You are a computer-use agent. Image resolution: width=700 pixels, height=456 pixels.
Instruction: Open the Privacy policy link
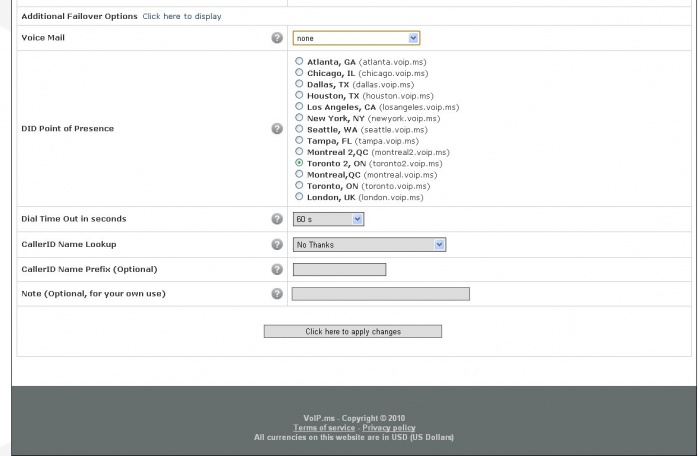pos(389,428)
